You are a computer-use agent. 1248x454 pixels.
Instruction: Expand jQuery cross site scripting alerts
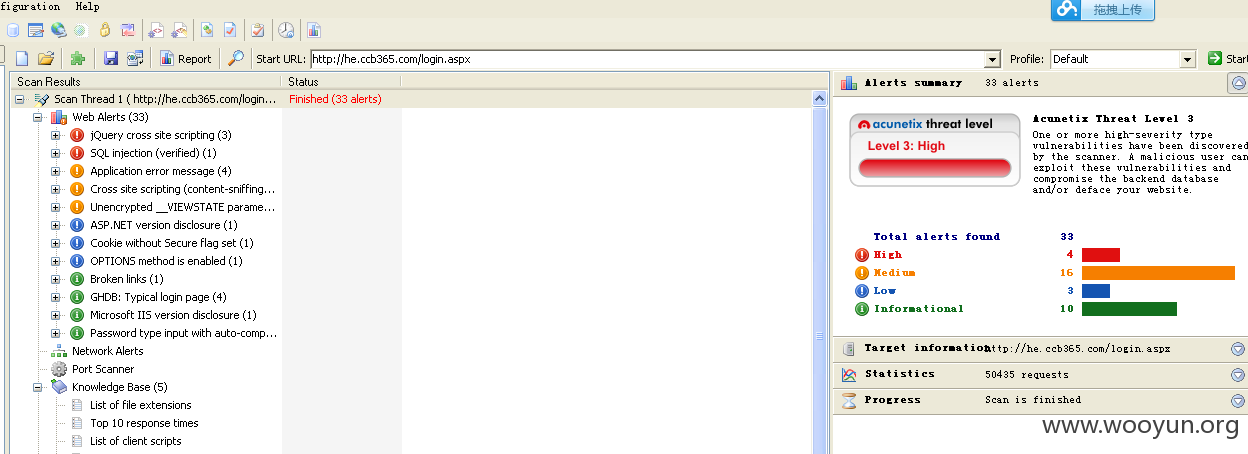[56, 135]
